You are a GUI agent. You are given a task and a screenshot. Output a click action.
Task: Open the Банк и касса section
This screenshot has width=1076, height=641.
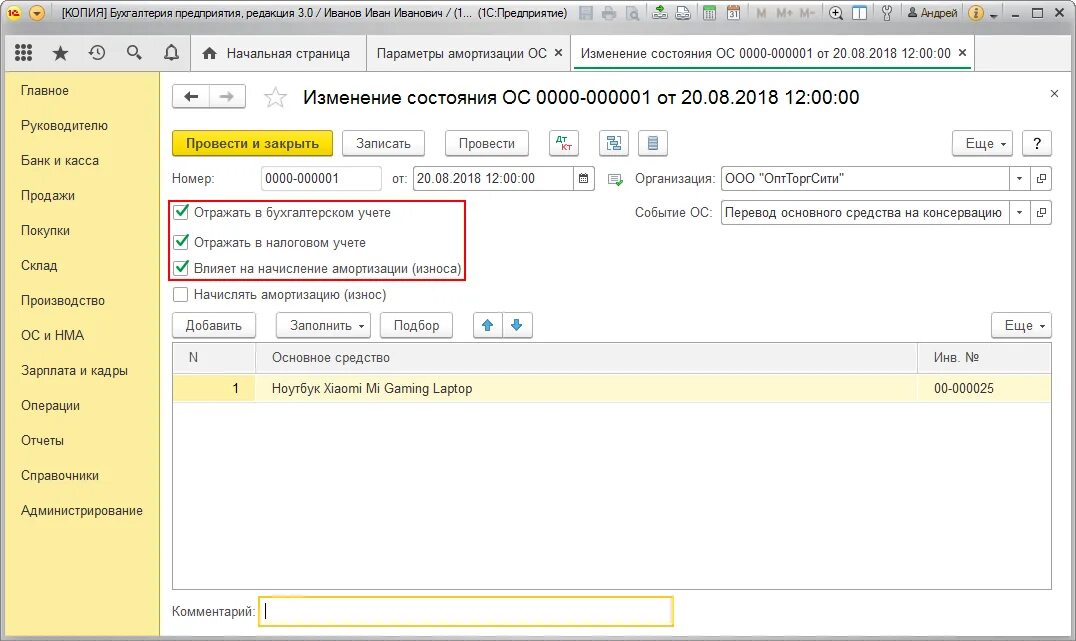[60, 161]
